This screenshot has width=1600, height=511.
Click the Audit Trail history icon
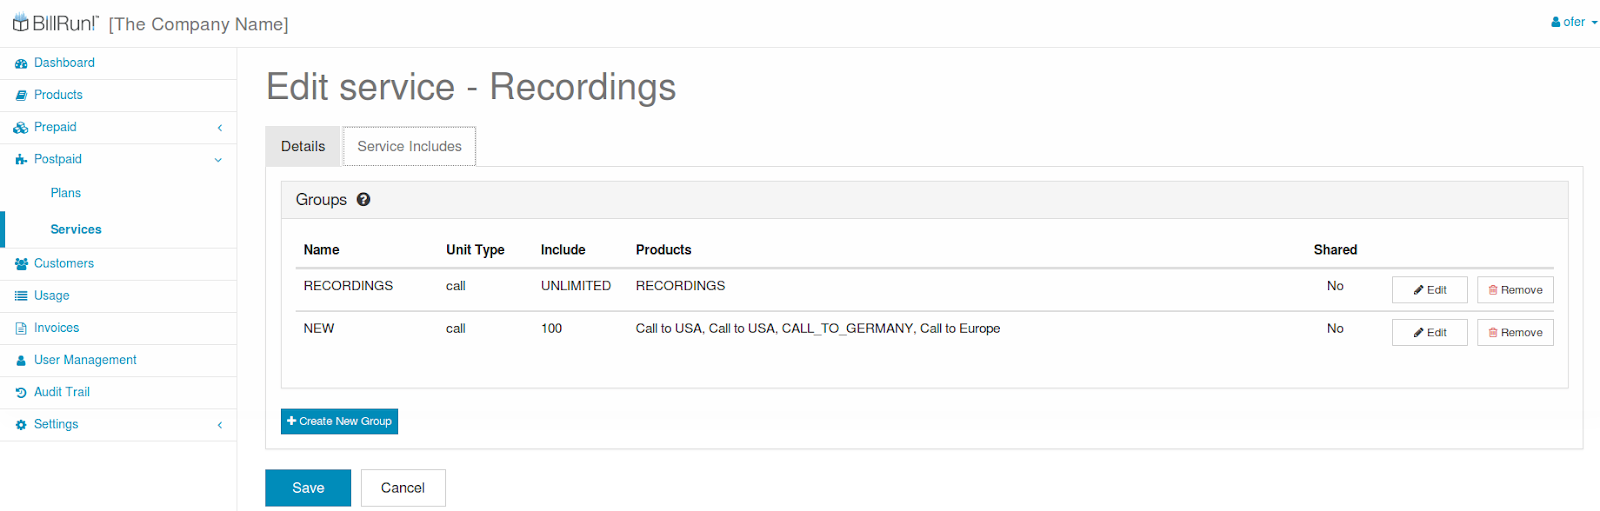click(21, 392)
